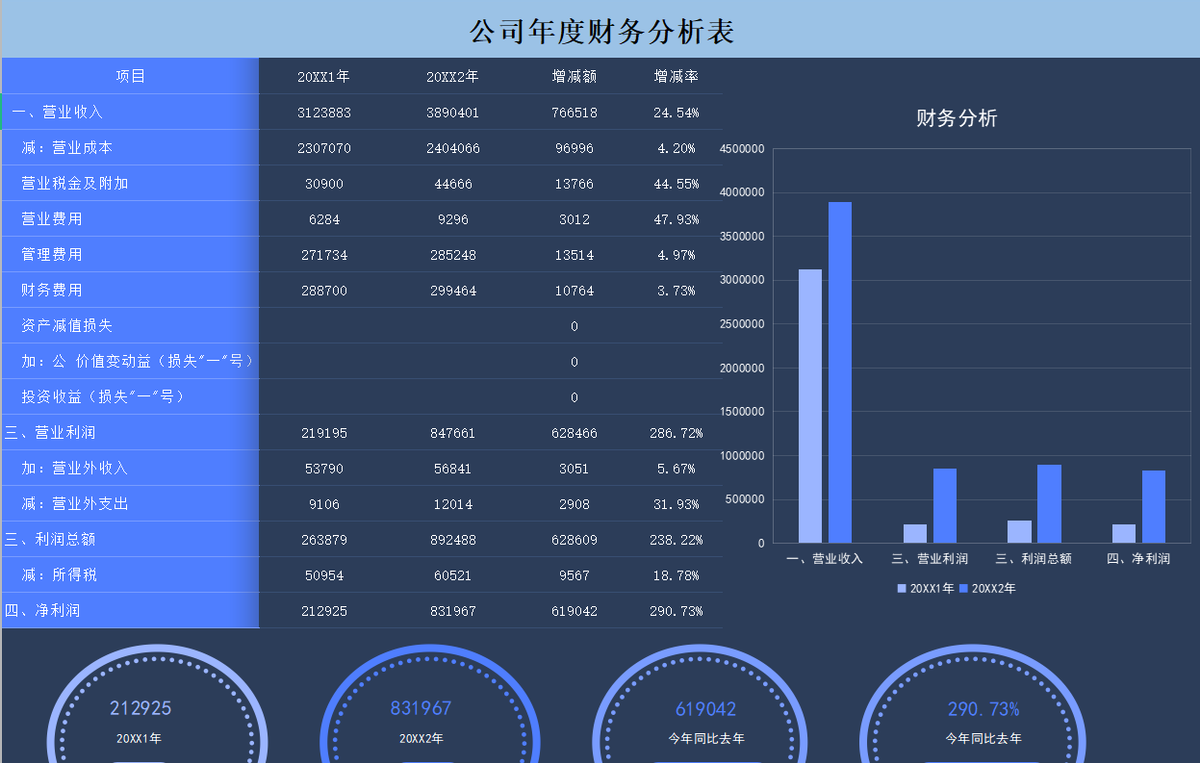The width and height of the screenshot is (1200, 763).
Task: Select the 投资收益 row label
Action: (104, 397)
